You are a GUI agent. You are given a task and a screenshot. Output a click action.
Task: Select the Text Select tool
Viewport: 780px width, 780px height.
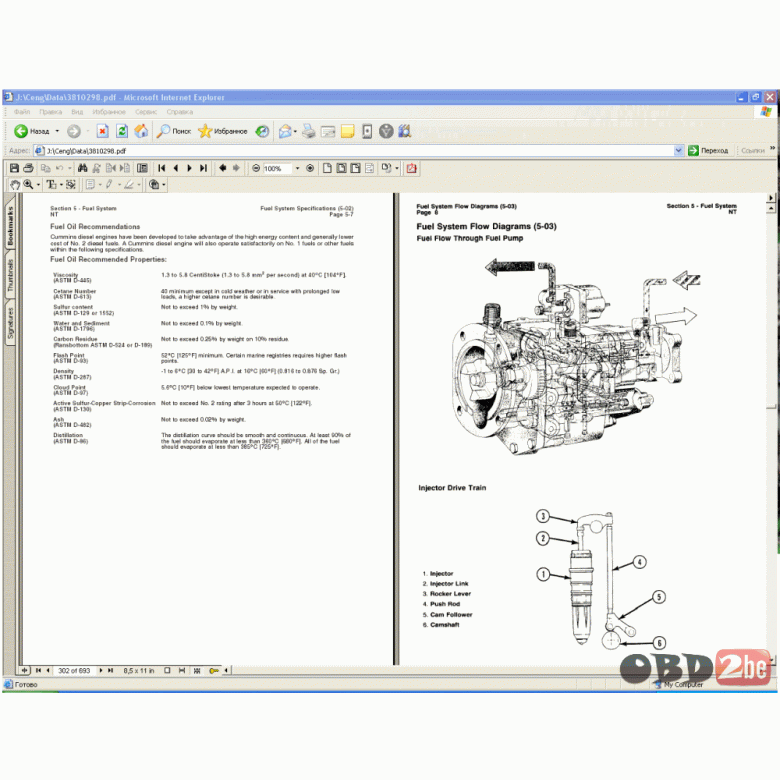click(51, 185)
